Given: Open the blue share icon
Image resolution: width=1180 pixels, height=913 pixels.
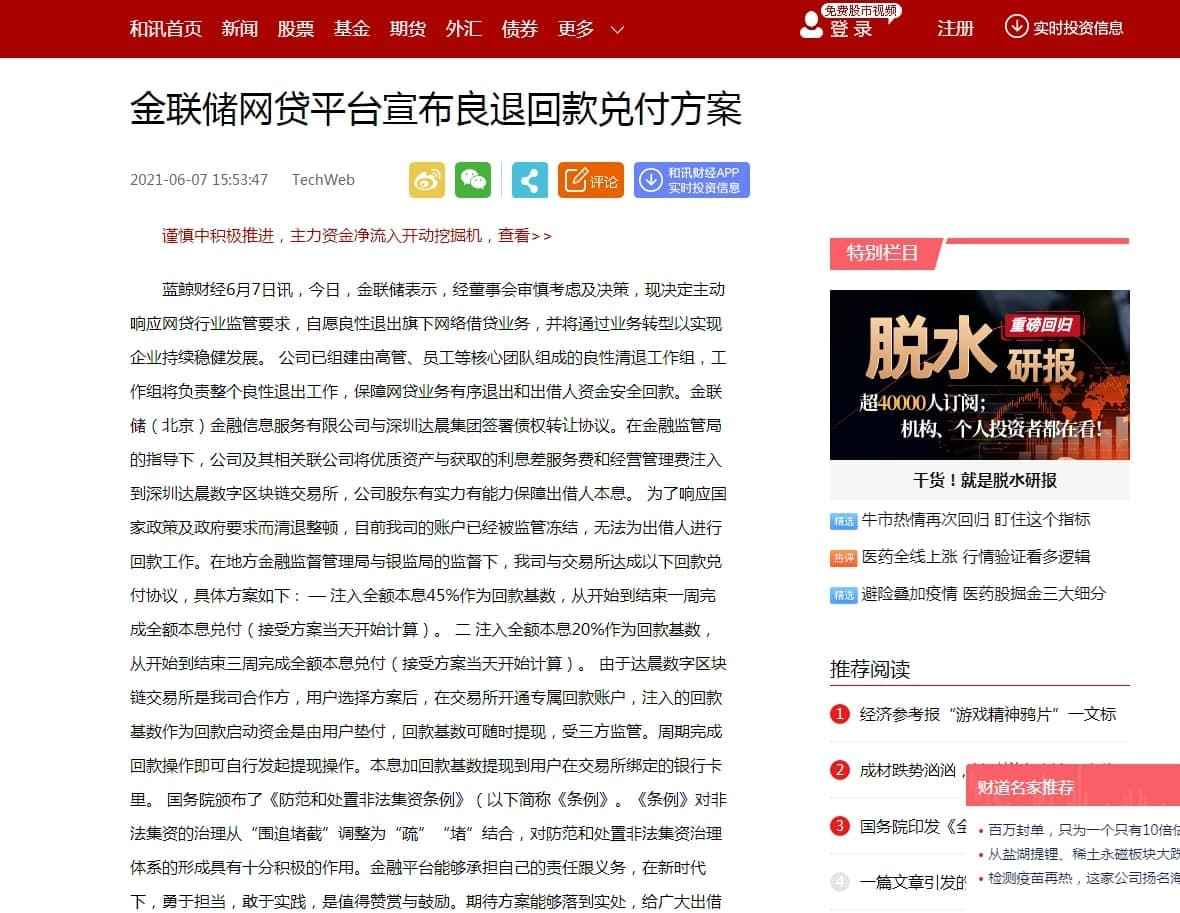Looking at the screenshot, I should click(530, 180).
